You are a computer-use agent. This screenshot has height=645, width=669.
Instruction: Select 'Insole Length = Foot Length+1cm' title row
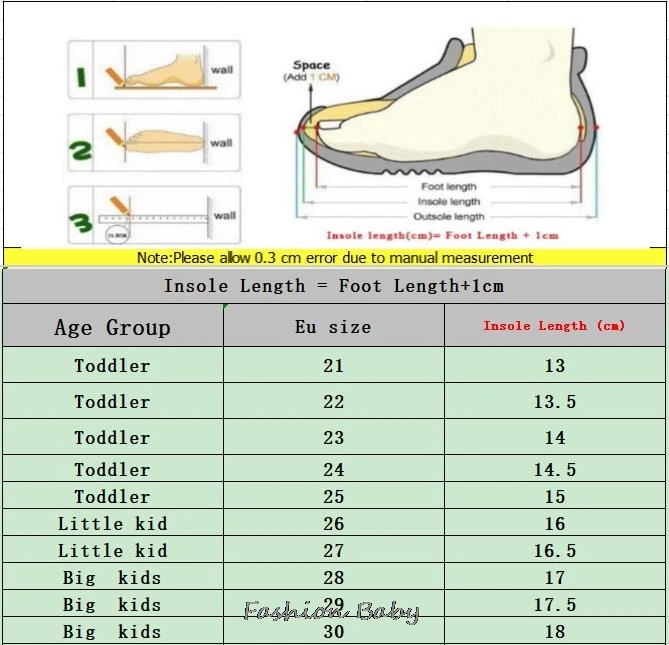pos(334,286)
